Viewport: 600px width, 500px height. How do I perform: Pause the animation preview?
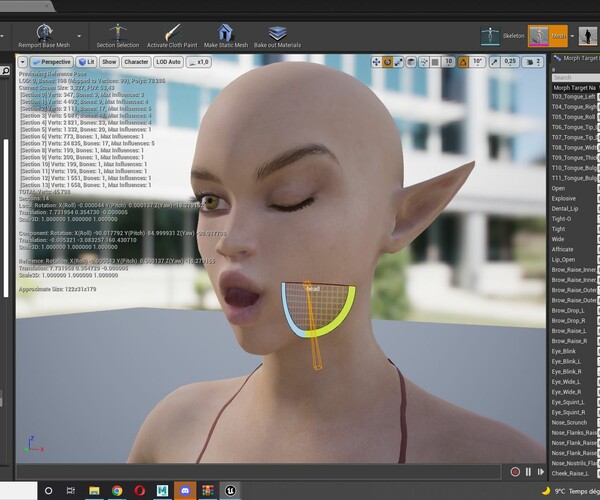[528, 472]
